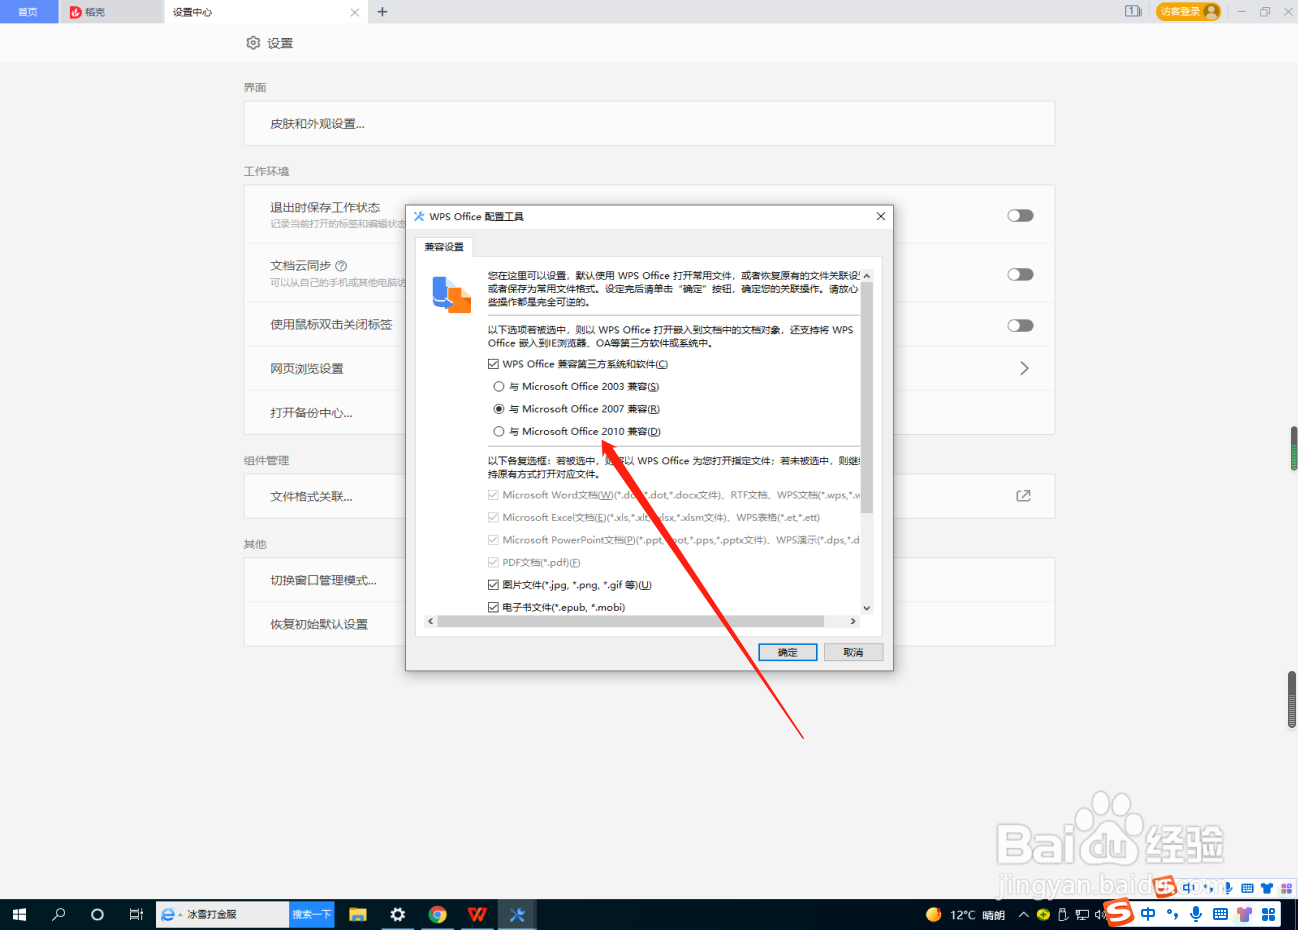Screen dimensions: 1298x930
Task: Toggle the 电子书文件 checkbox
Action: point(493,607)
